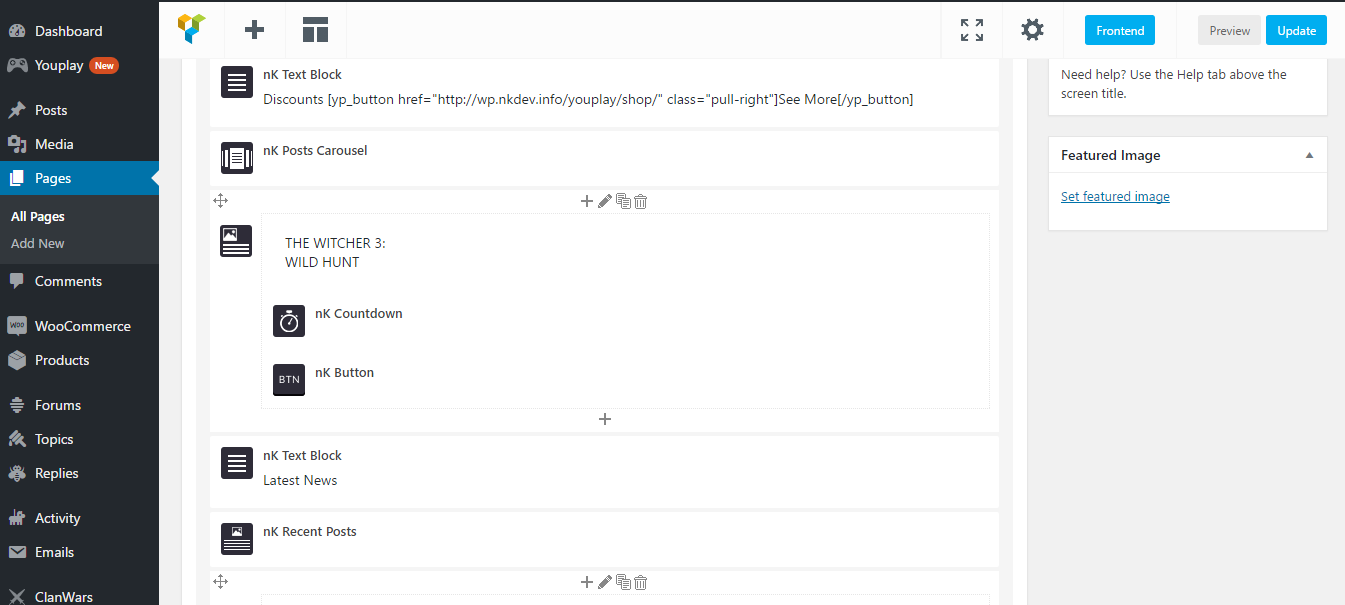This screenshot has height=605, width=1345.
Task: Click the "THE WITCHER 3: WILD HUNT" text
Action: [335, 253]
